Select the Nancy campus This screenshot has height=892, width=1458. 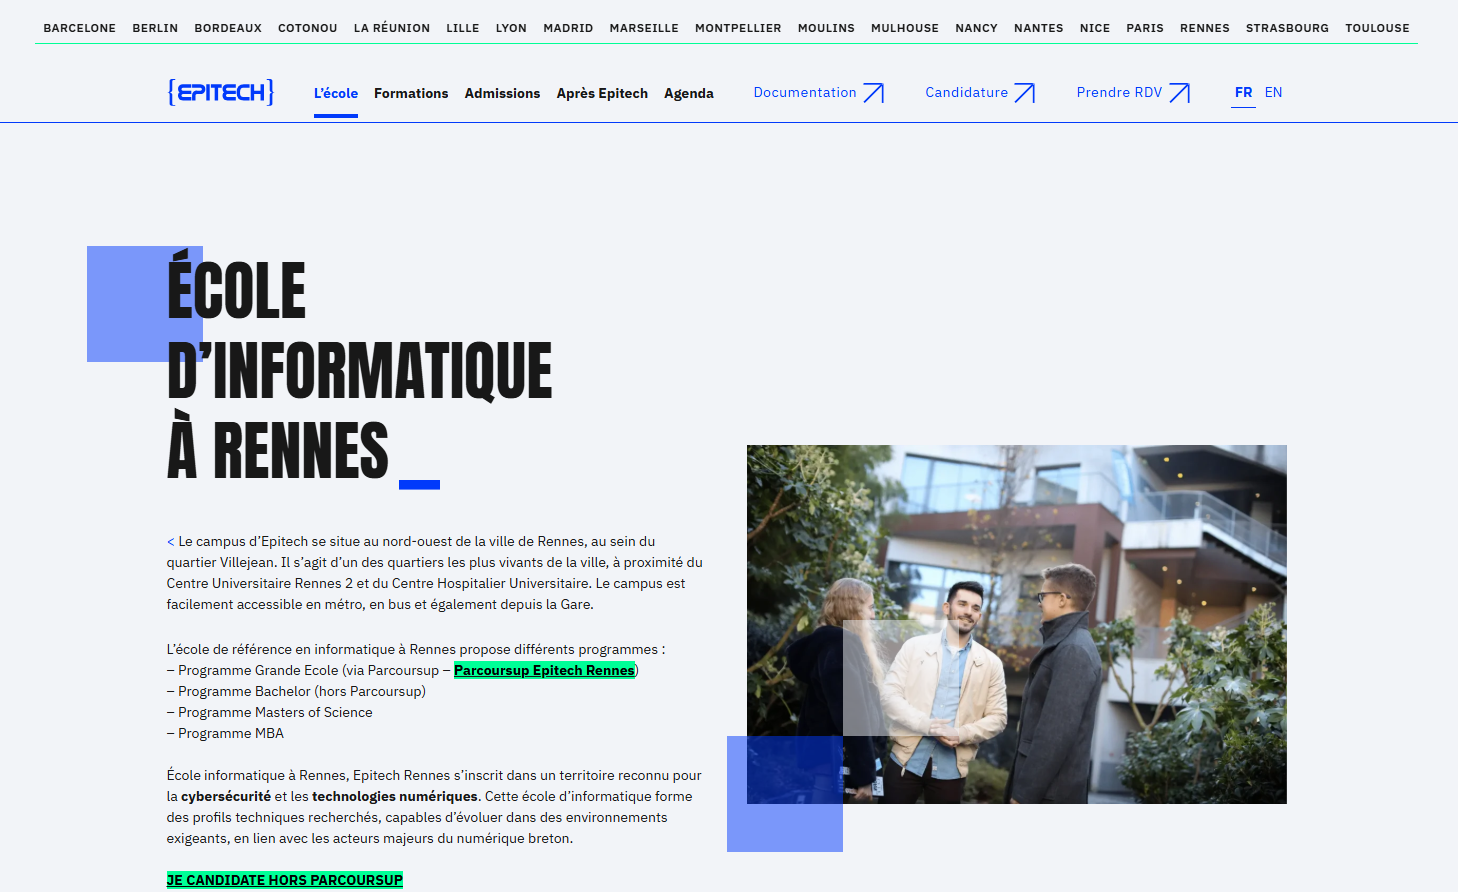tap(977, 28)
